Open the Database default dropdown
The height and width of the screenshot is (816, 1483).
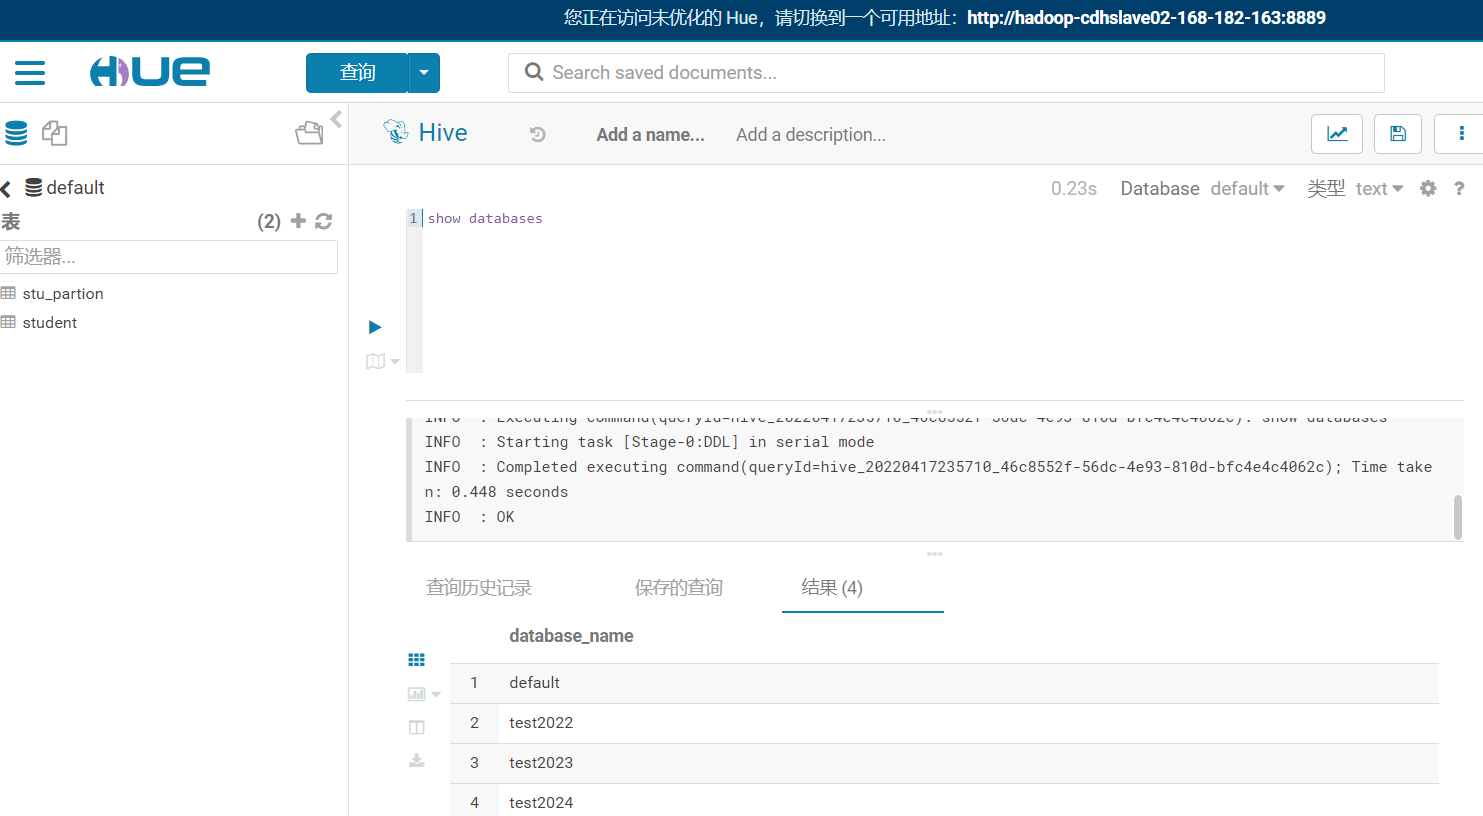[1247, 188]
